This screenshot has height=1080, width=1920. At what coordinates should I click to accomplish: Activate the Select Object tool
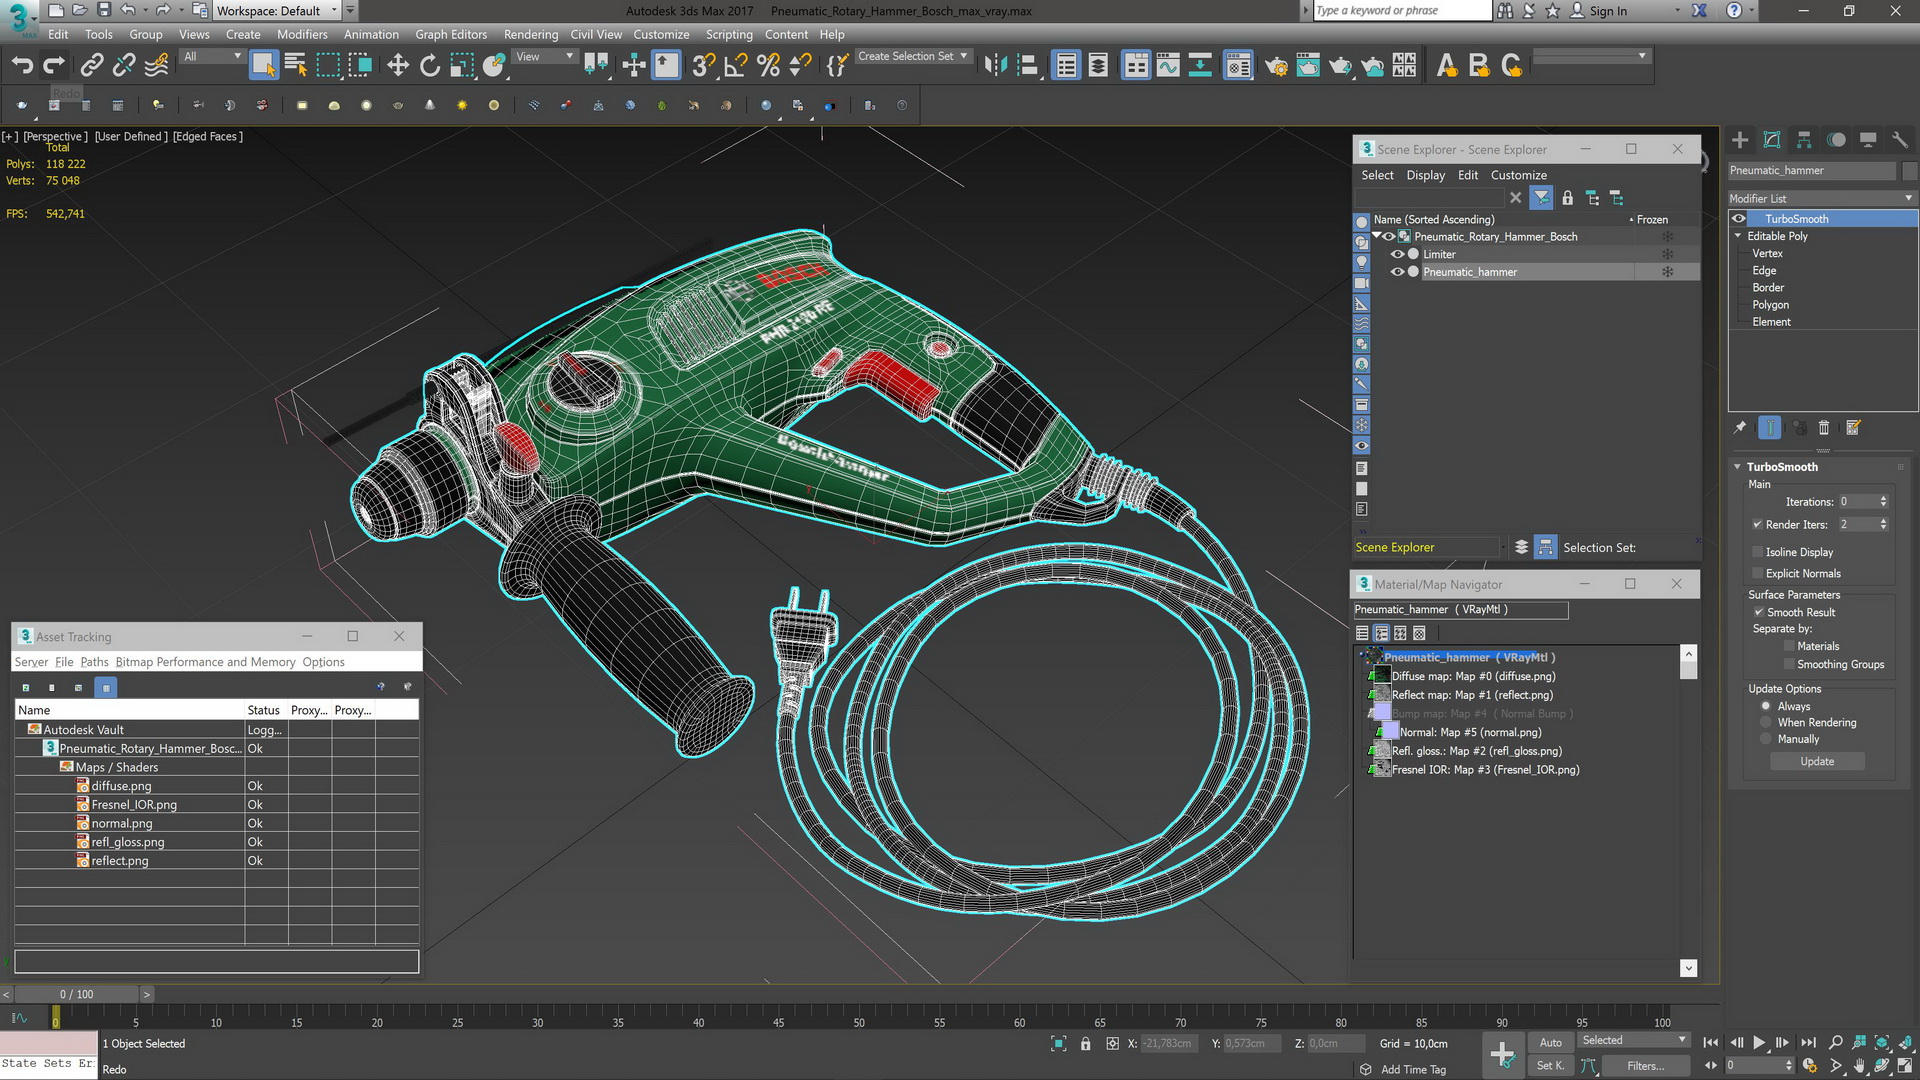coord(263,66)
